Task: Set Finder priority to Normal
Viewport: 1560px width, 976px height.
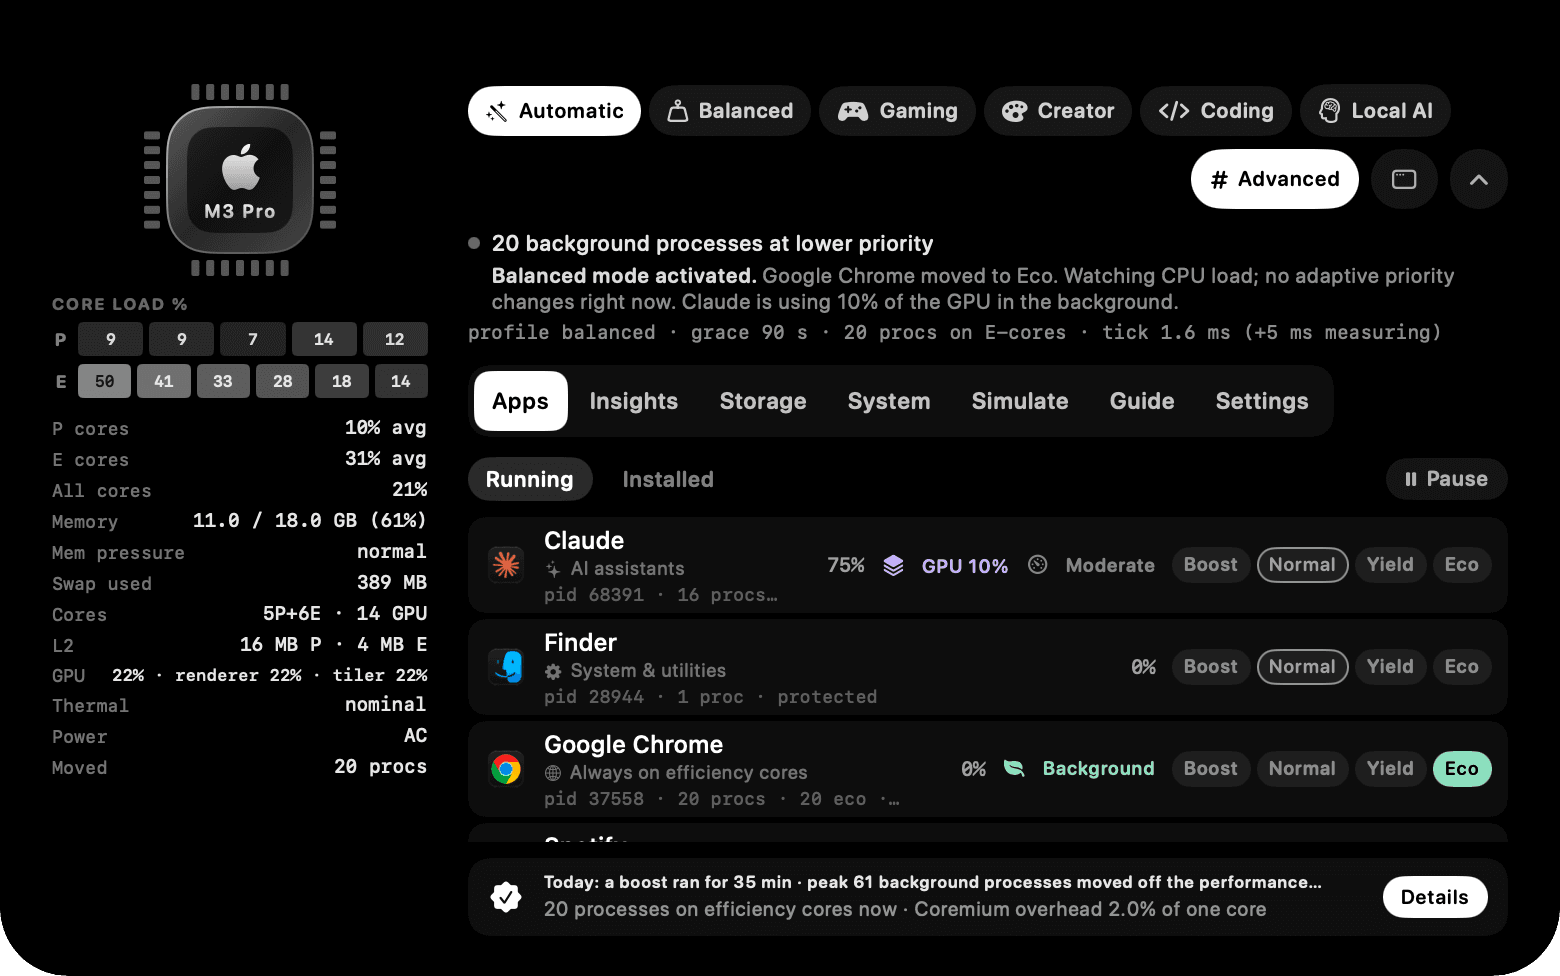Action: [x=1302, y=667]
